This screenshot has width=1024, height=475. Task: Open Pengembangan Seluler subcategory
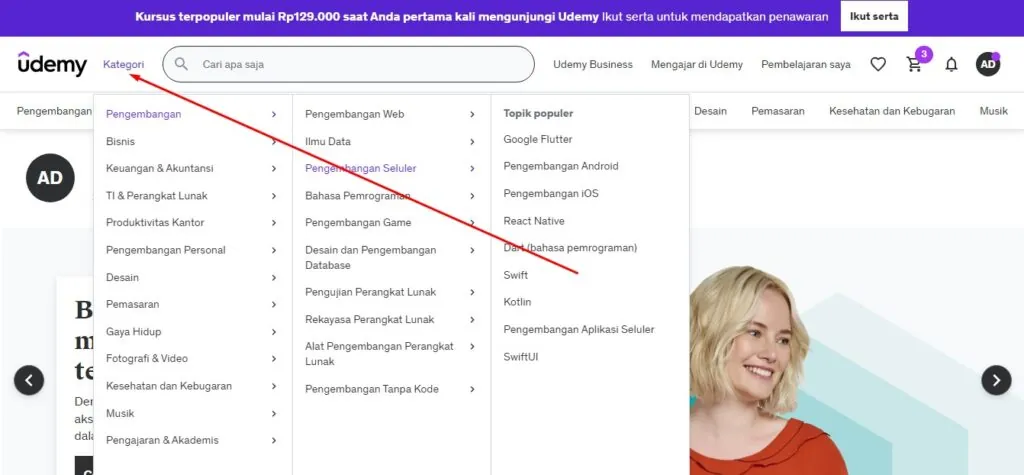pos(360,169)
